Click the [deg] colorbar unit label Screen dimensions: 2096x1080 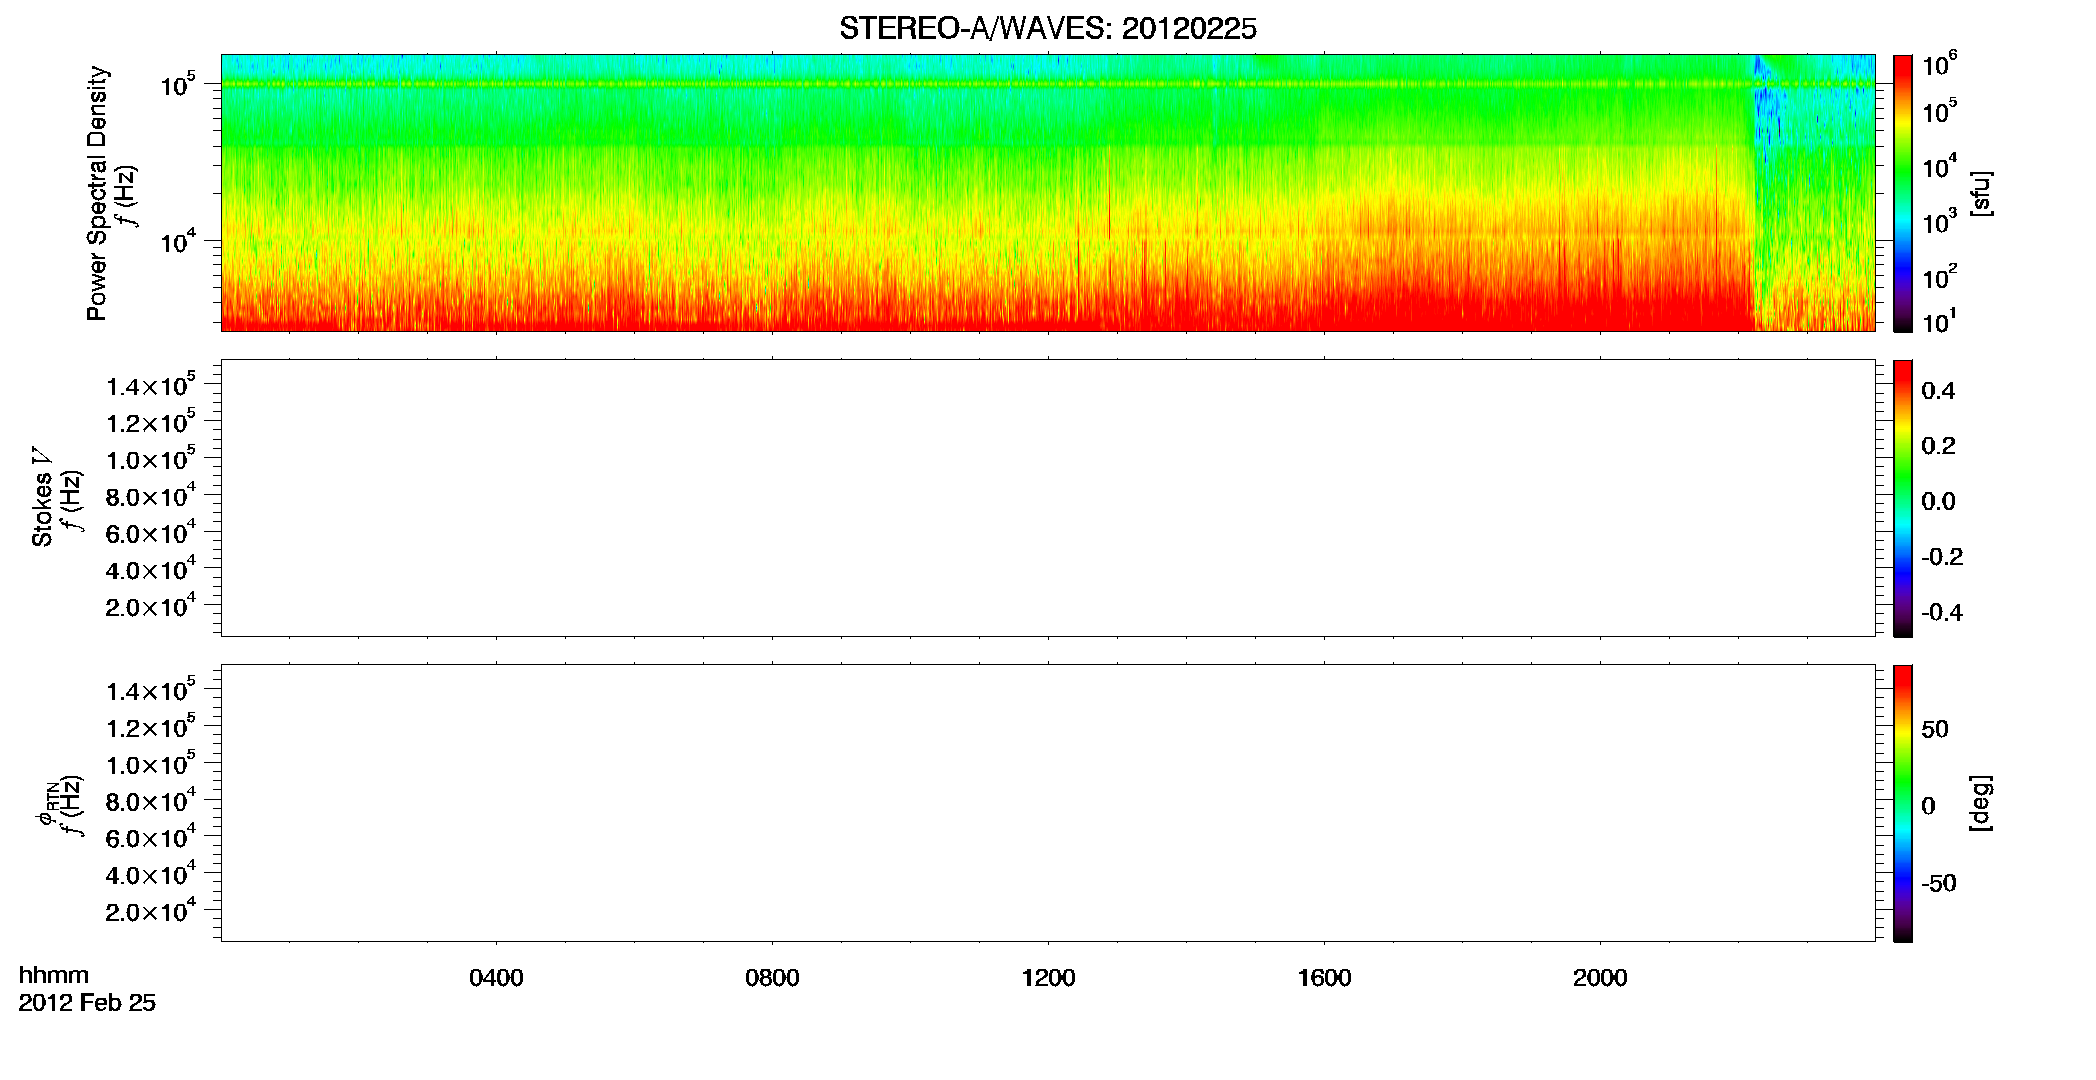(x=1981, y=803)
